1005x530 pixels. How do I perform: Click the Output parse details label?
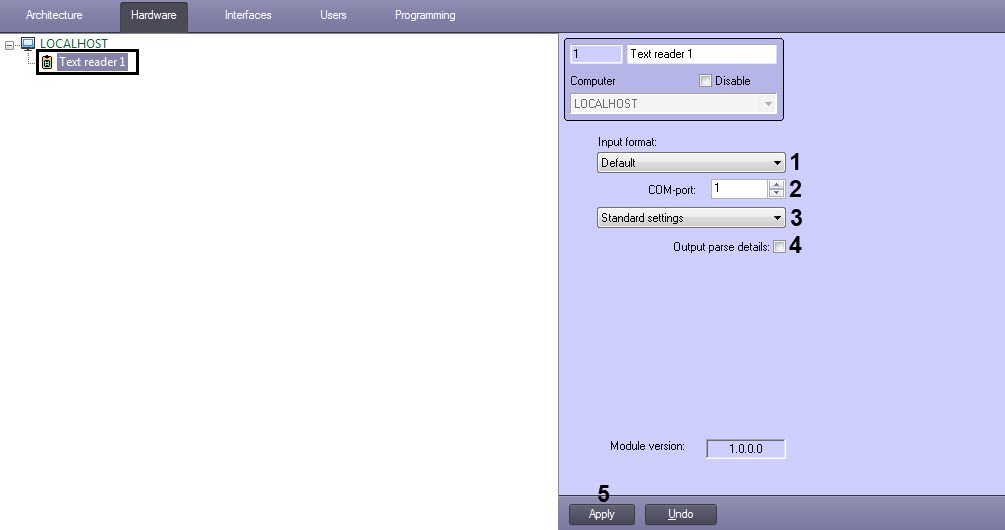click(x=721, y=247)
